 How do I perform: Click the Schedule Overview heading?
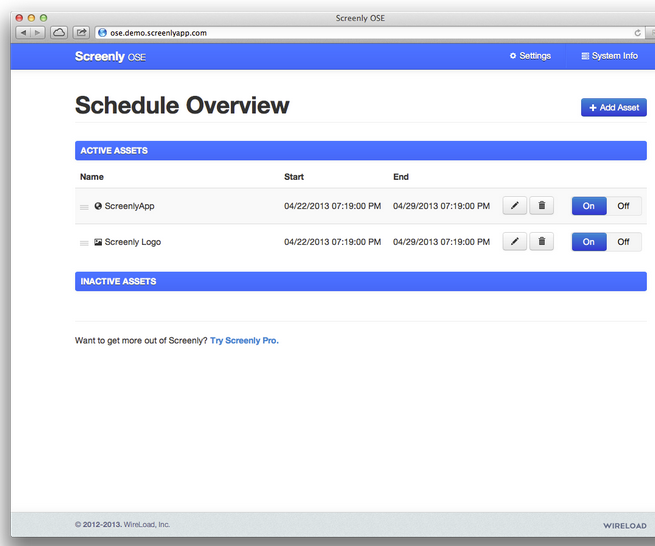click(182, 105)
